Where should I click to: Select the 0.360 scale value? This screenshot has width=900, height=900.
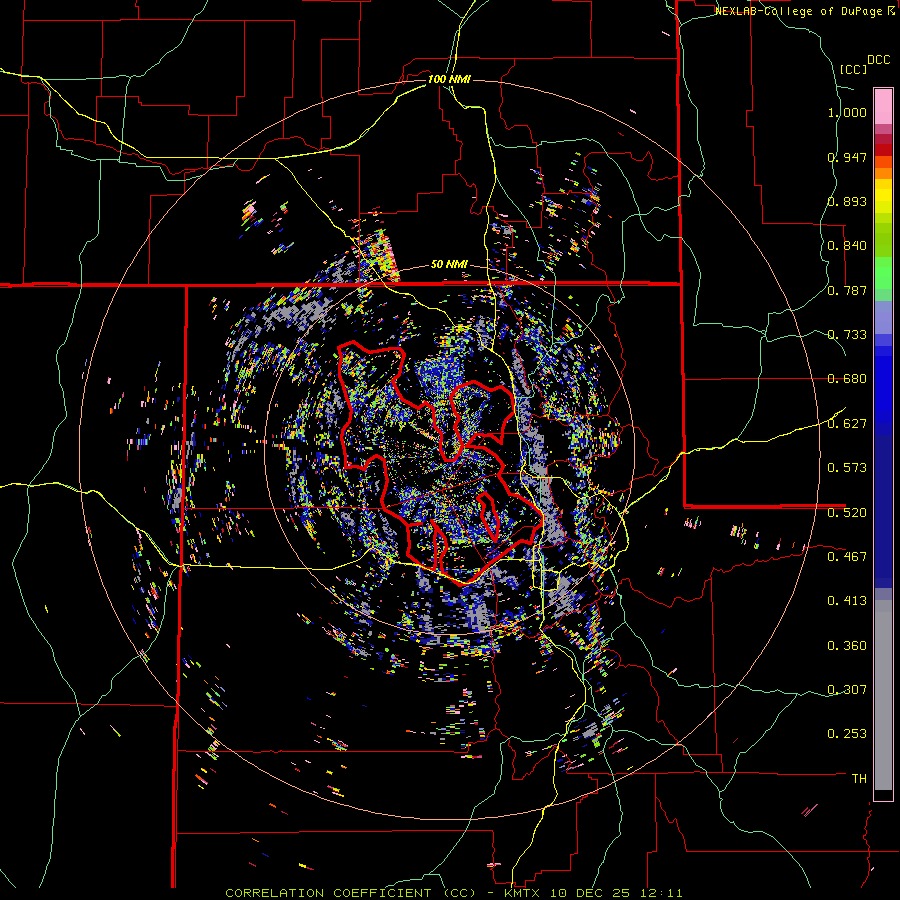tap(847, 646)
